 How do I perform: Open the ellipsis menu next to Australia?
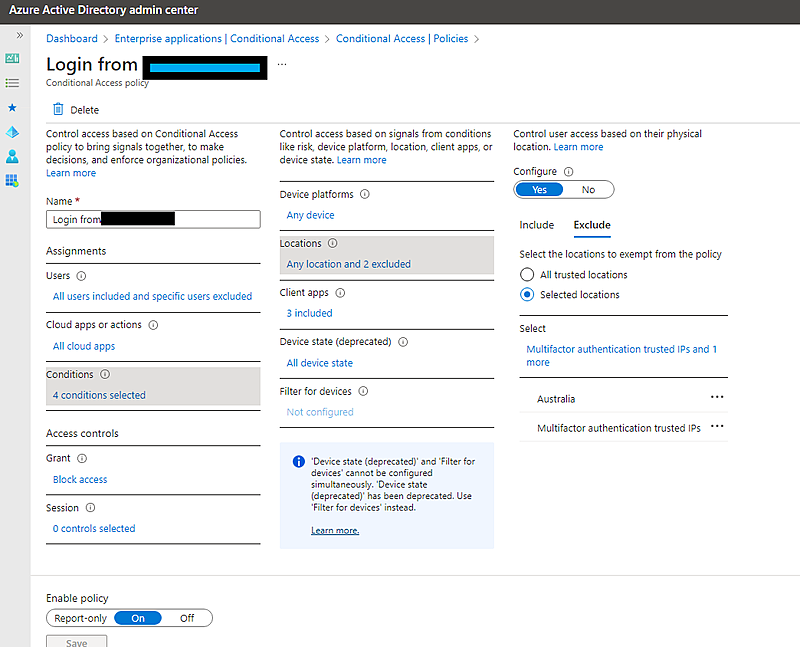pos(717,398)
